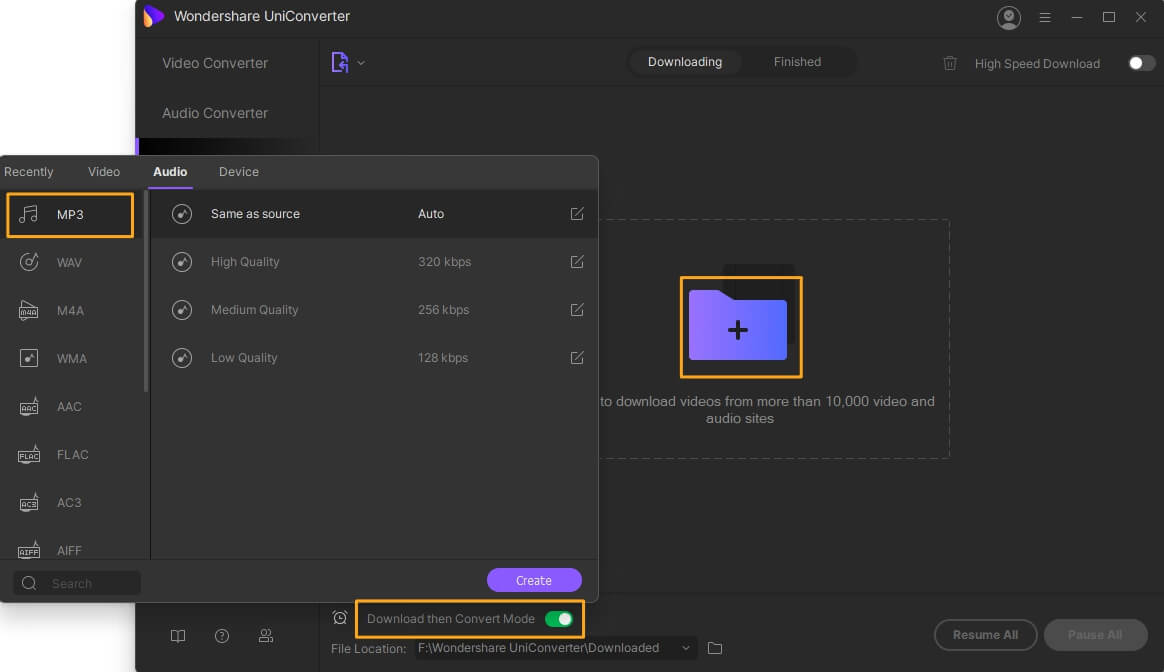Open the user account profile icon
Viewport: 1164px width, 672px height.
(x=1008, y=17)
